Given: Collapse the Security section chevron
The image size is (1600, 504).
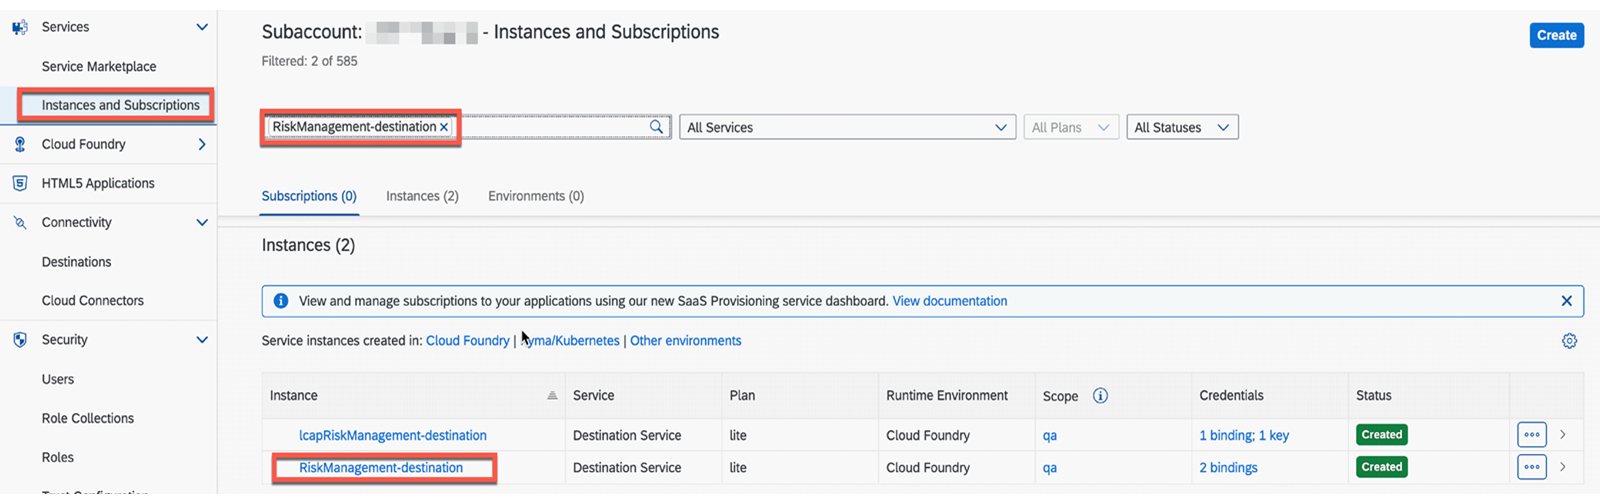Looking at the screenshot, I should pos(202,340).
